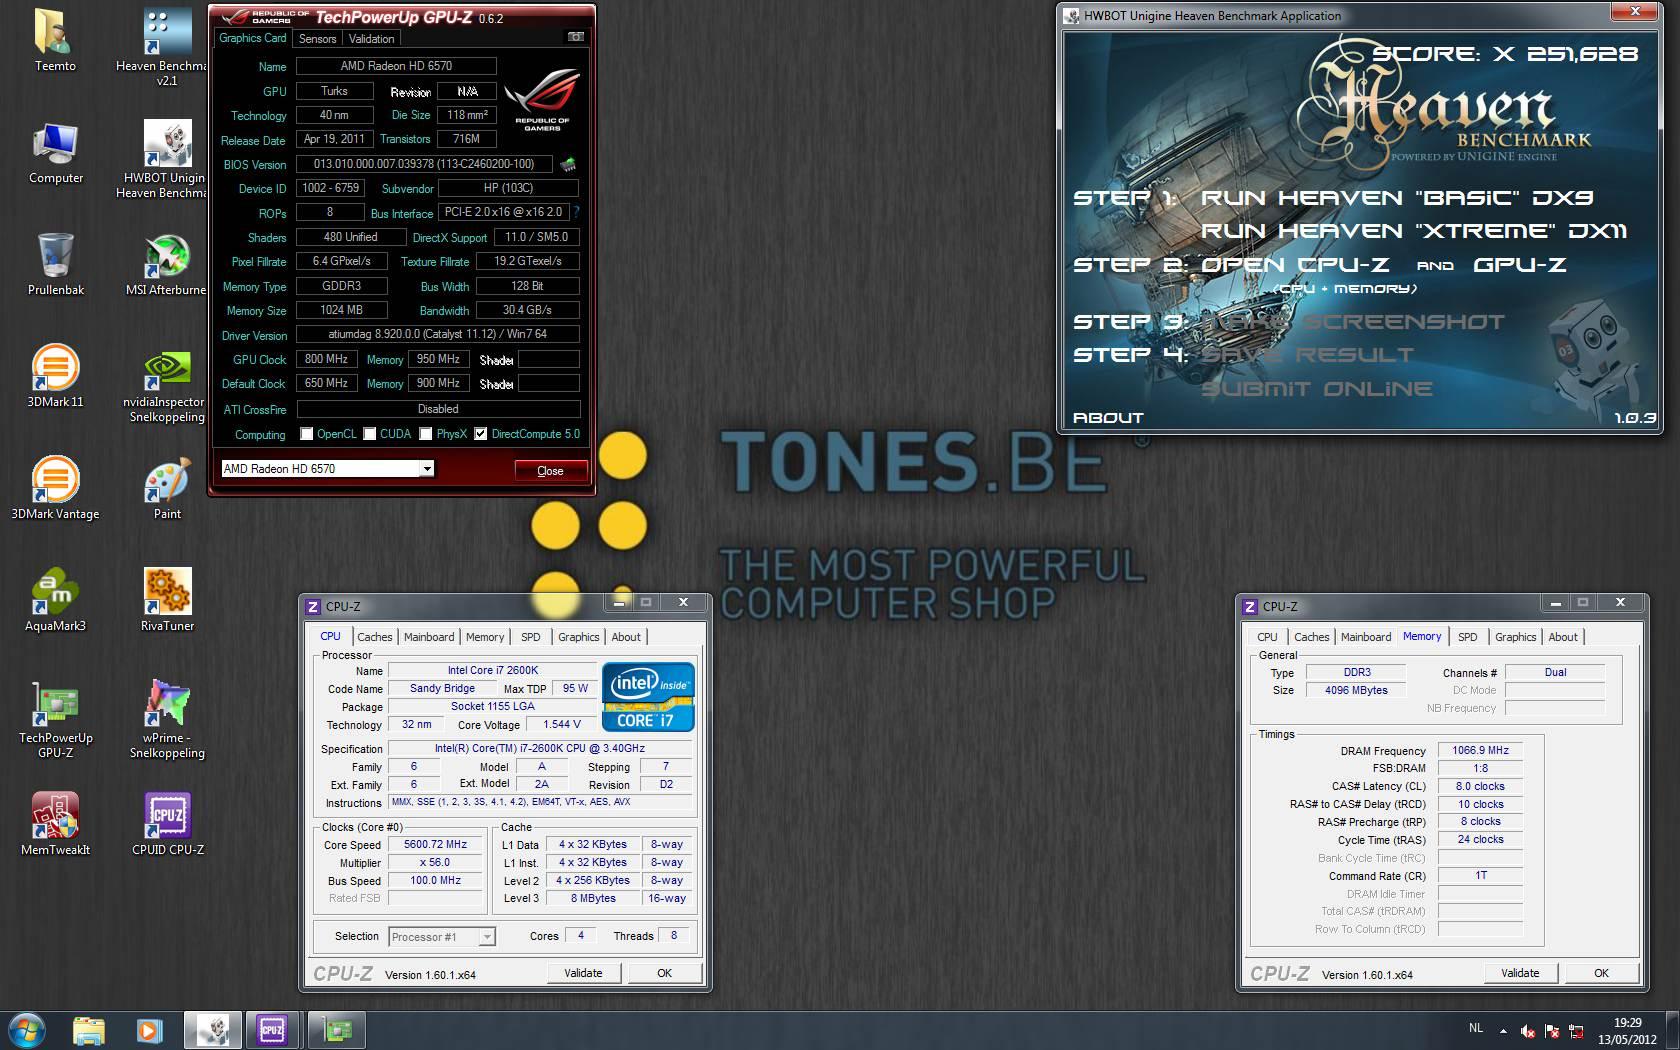Run Heaven XTREME DX11 benchmark
The width and height of the screenshot is (1680, 1050).
(1414, 231)
